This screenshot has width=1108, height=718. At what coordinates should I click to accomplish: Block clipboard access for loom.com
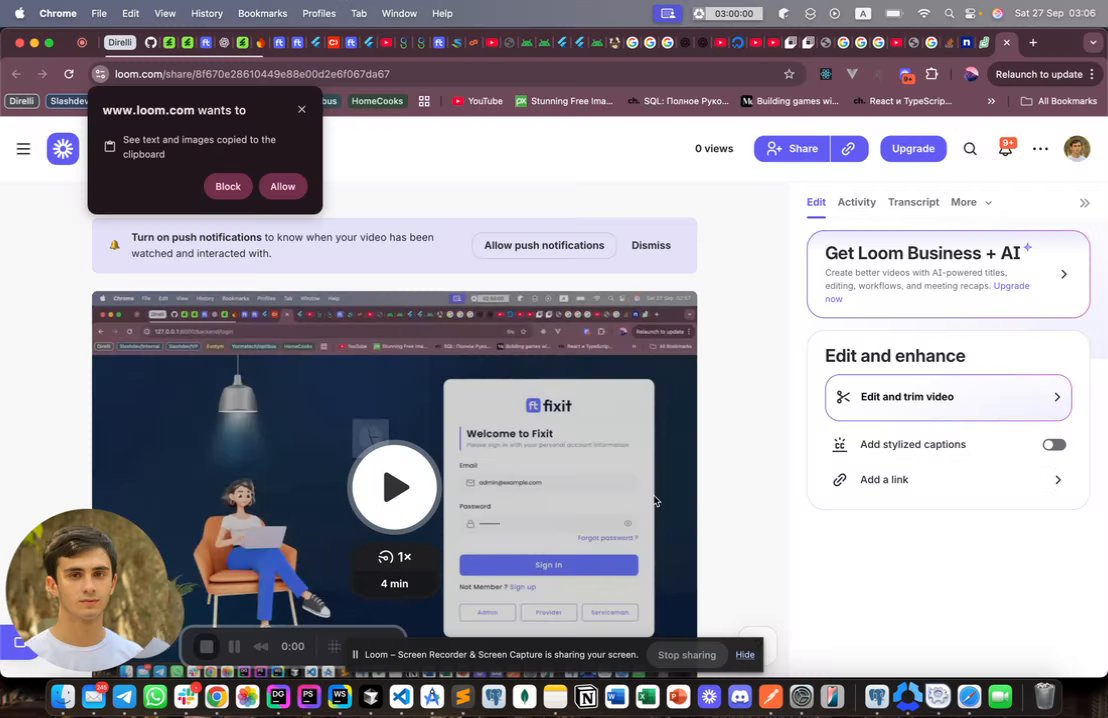coord(228,187)
